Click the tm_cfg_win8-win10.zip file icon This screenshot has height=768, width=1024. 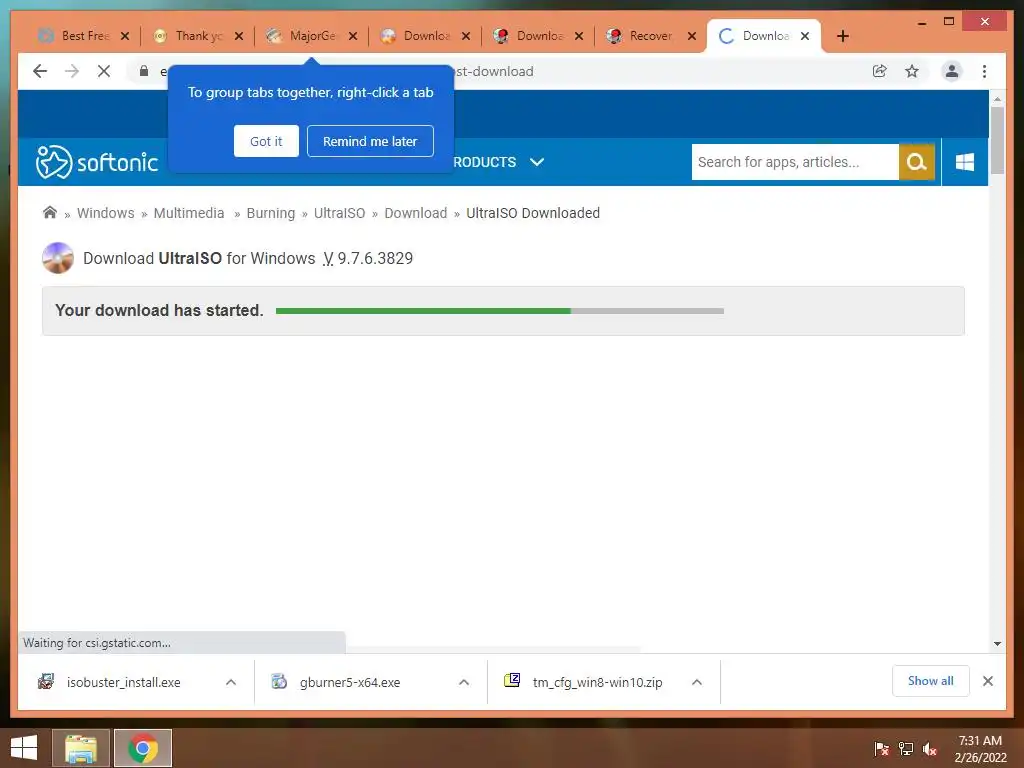[512, 680]
